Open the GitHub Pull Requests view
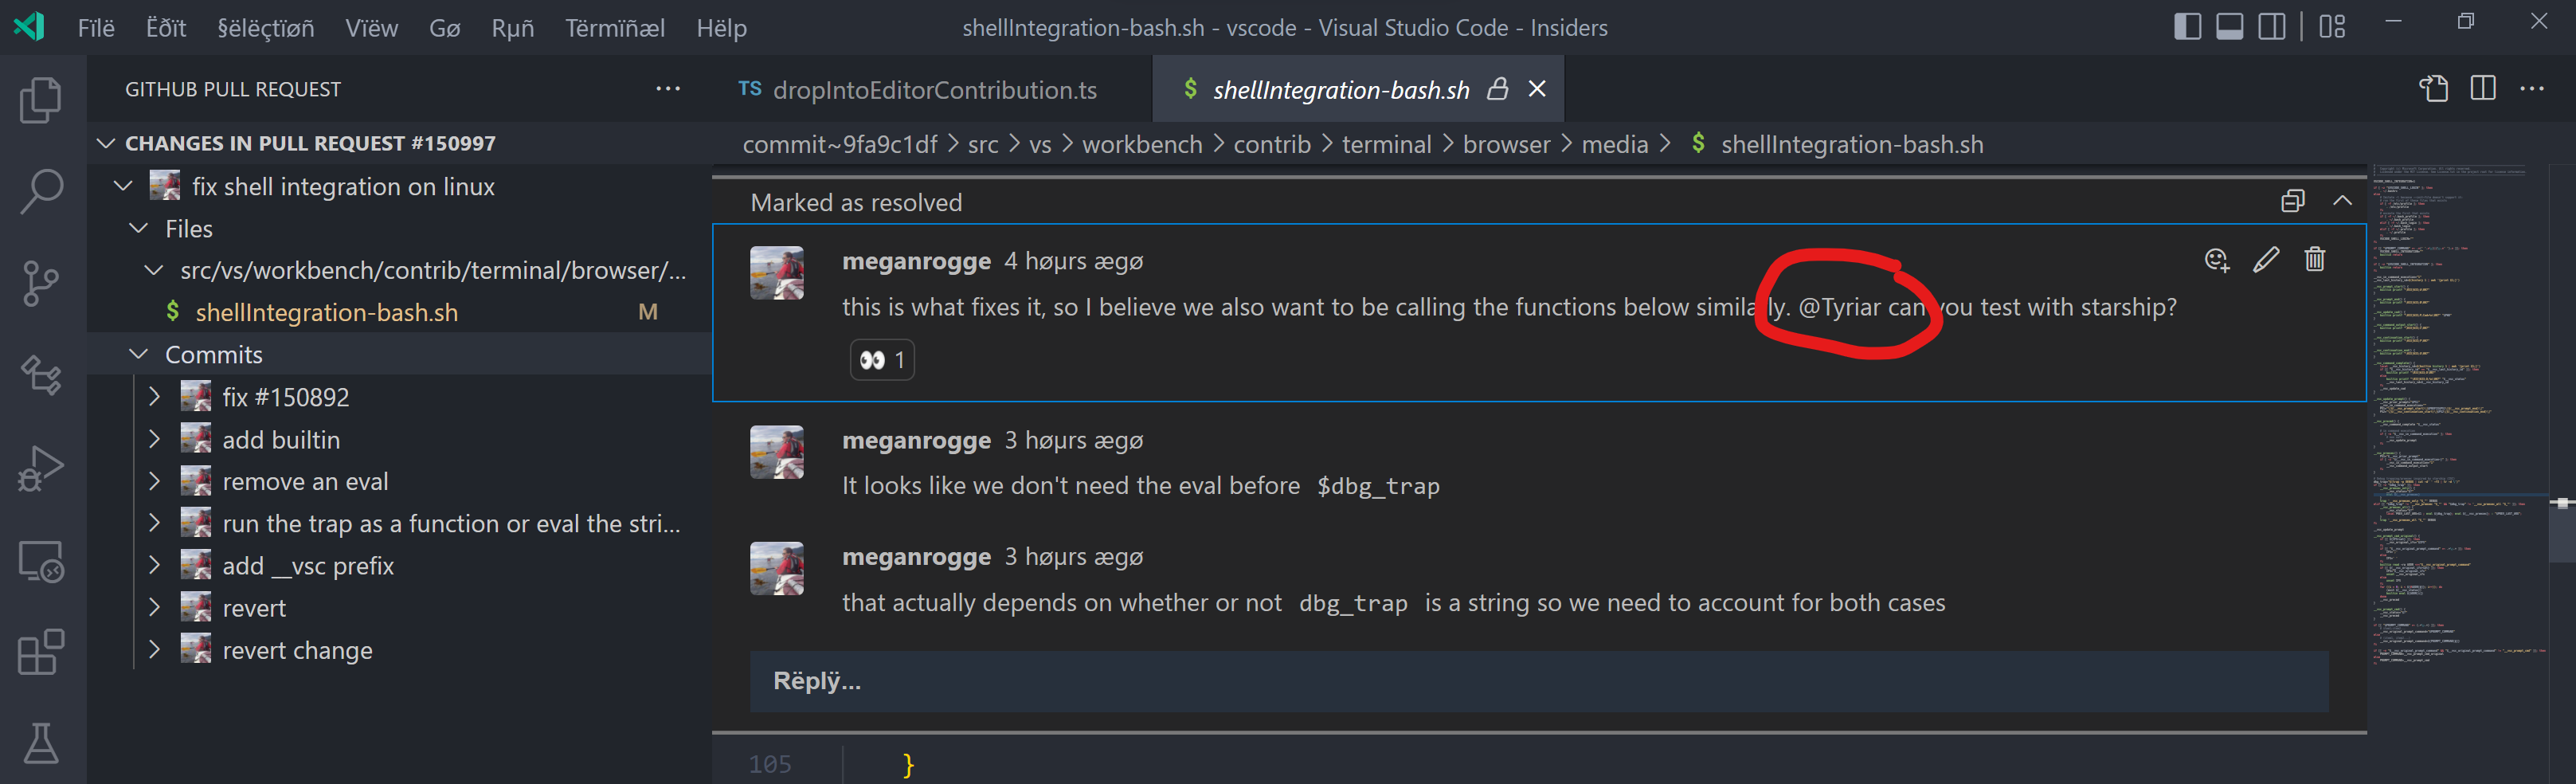 41,375
